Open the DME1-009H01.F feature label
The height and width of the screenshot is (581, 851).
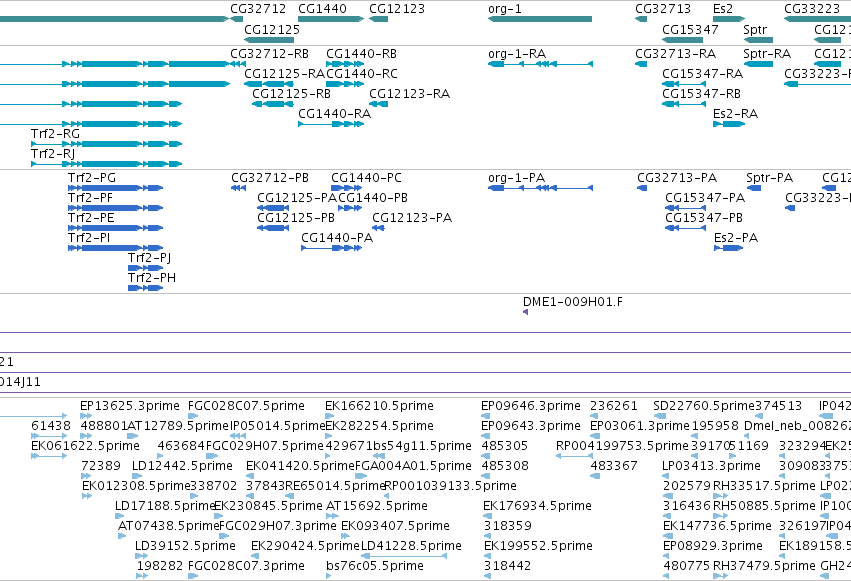pyautogui.click(x=573, y=302)
